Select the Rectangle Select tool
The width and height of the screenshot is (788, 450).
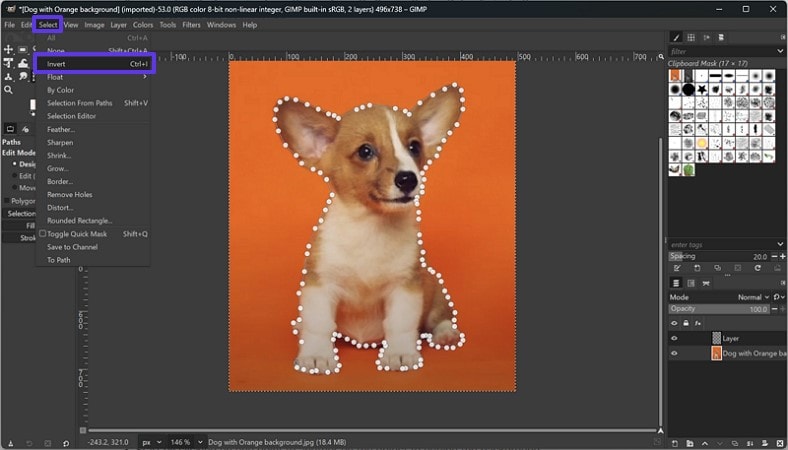[x=23, y=50]
